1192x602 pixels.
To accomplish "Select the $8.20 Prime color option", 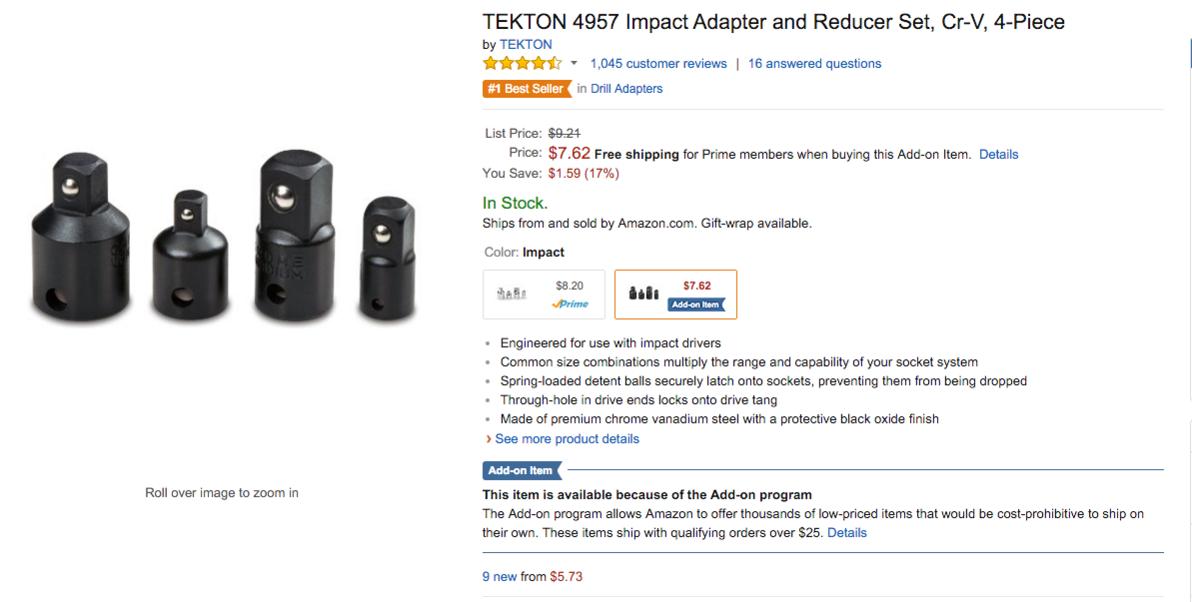I will (544, 294).
